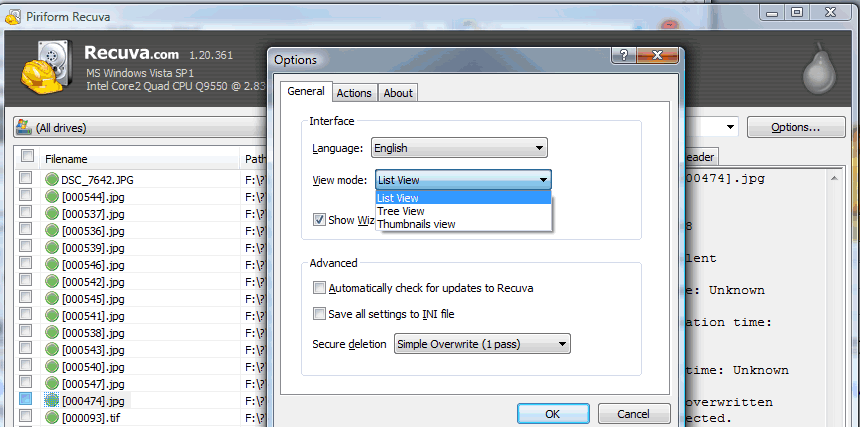Click the Piriform pear logo icon
Image resolution: width=860 pixels, height=427 pixels.
pos(819,69)
